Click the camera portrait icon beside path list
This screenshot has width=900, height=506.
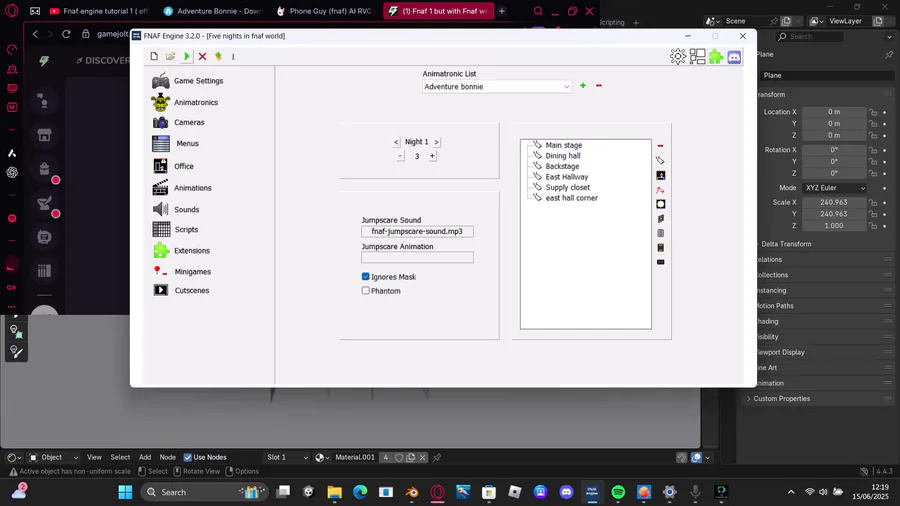pyautogui.click(x=661, y=175)
